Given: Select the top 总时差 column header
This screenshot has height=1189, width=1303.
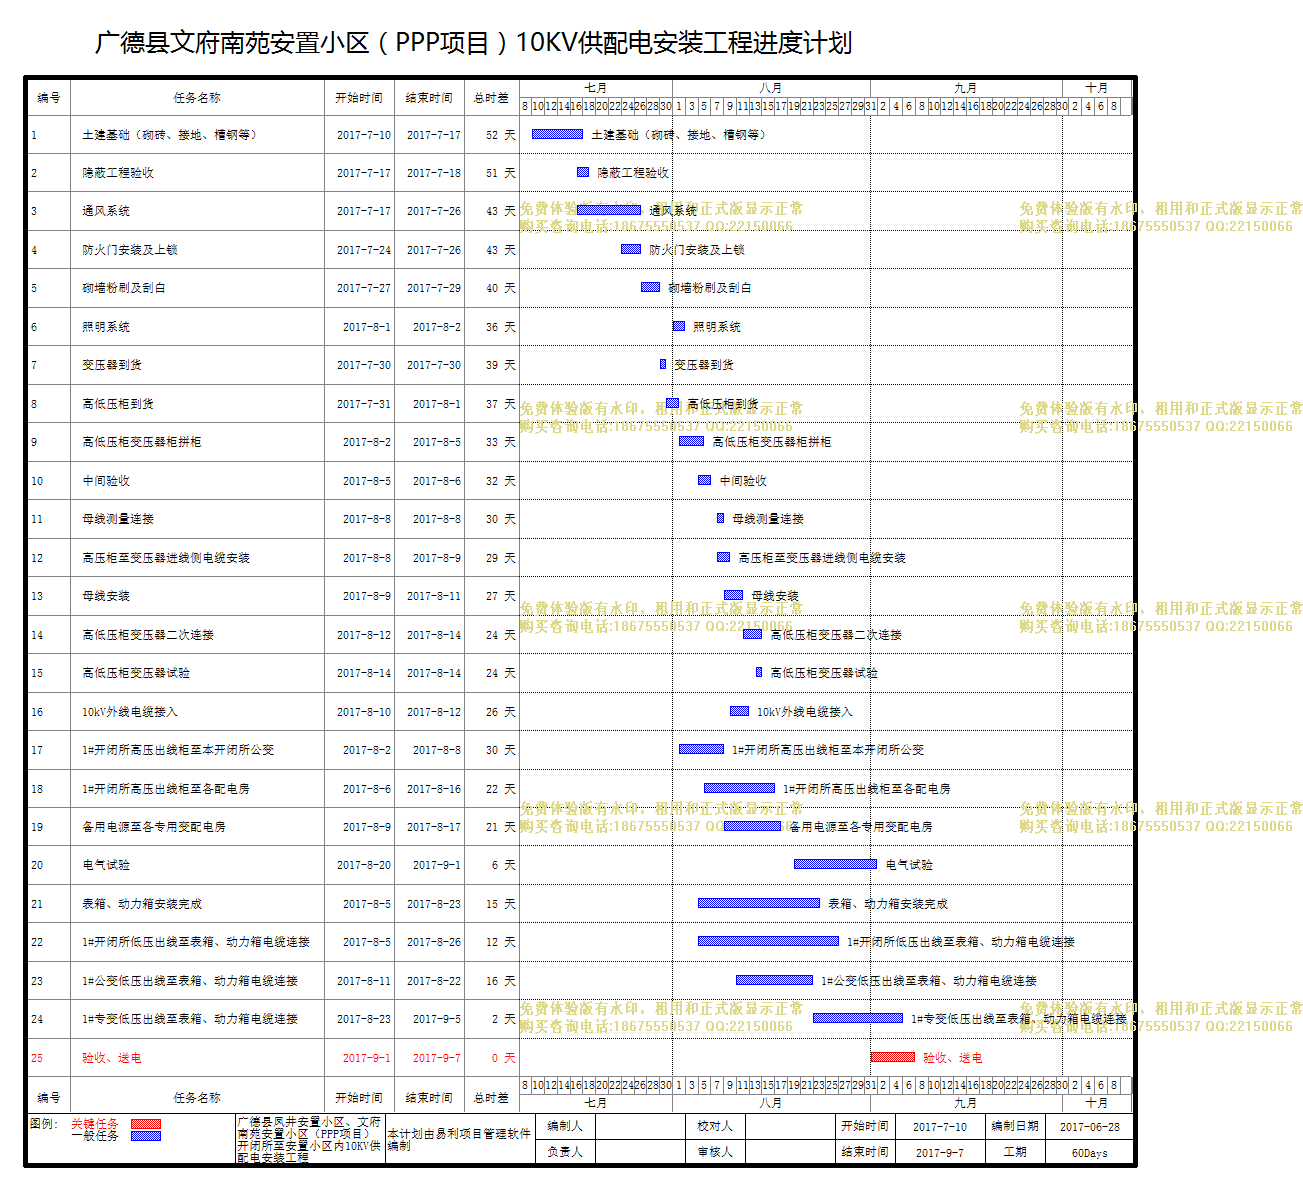Looking at the screenshot, I should tap(491, 97).
